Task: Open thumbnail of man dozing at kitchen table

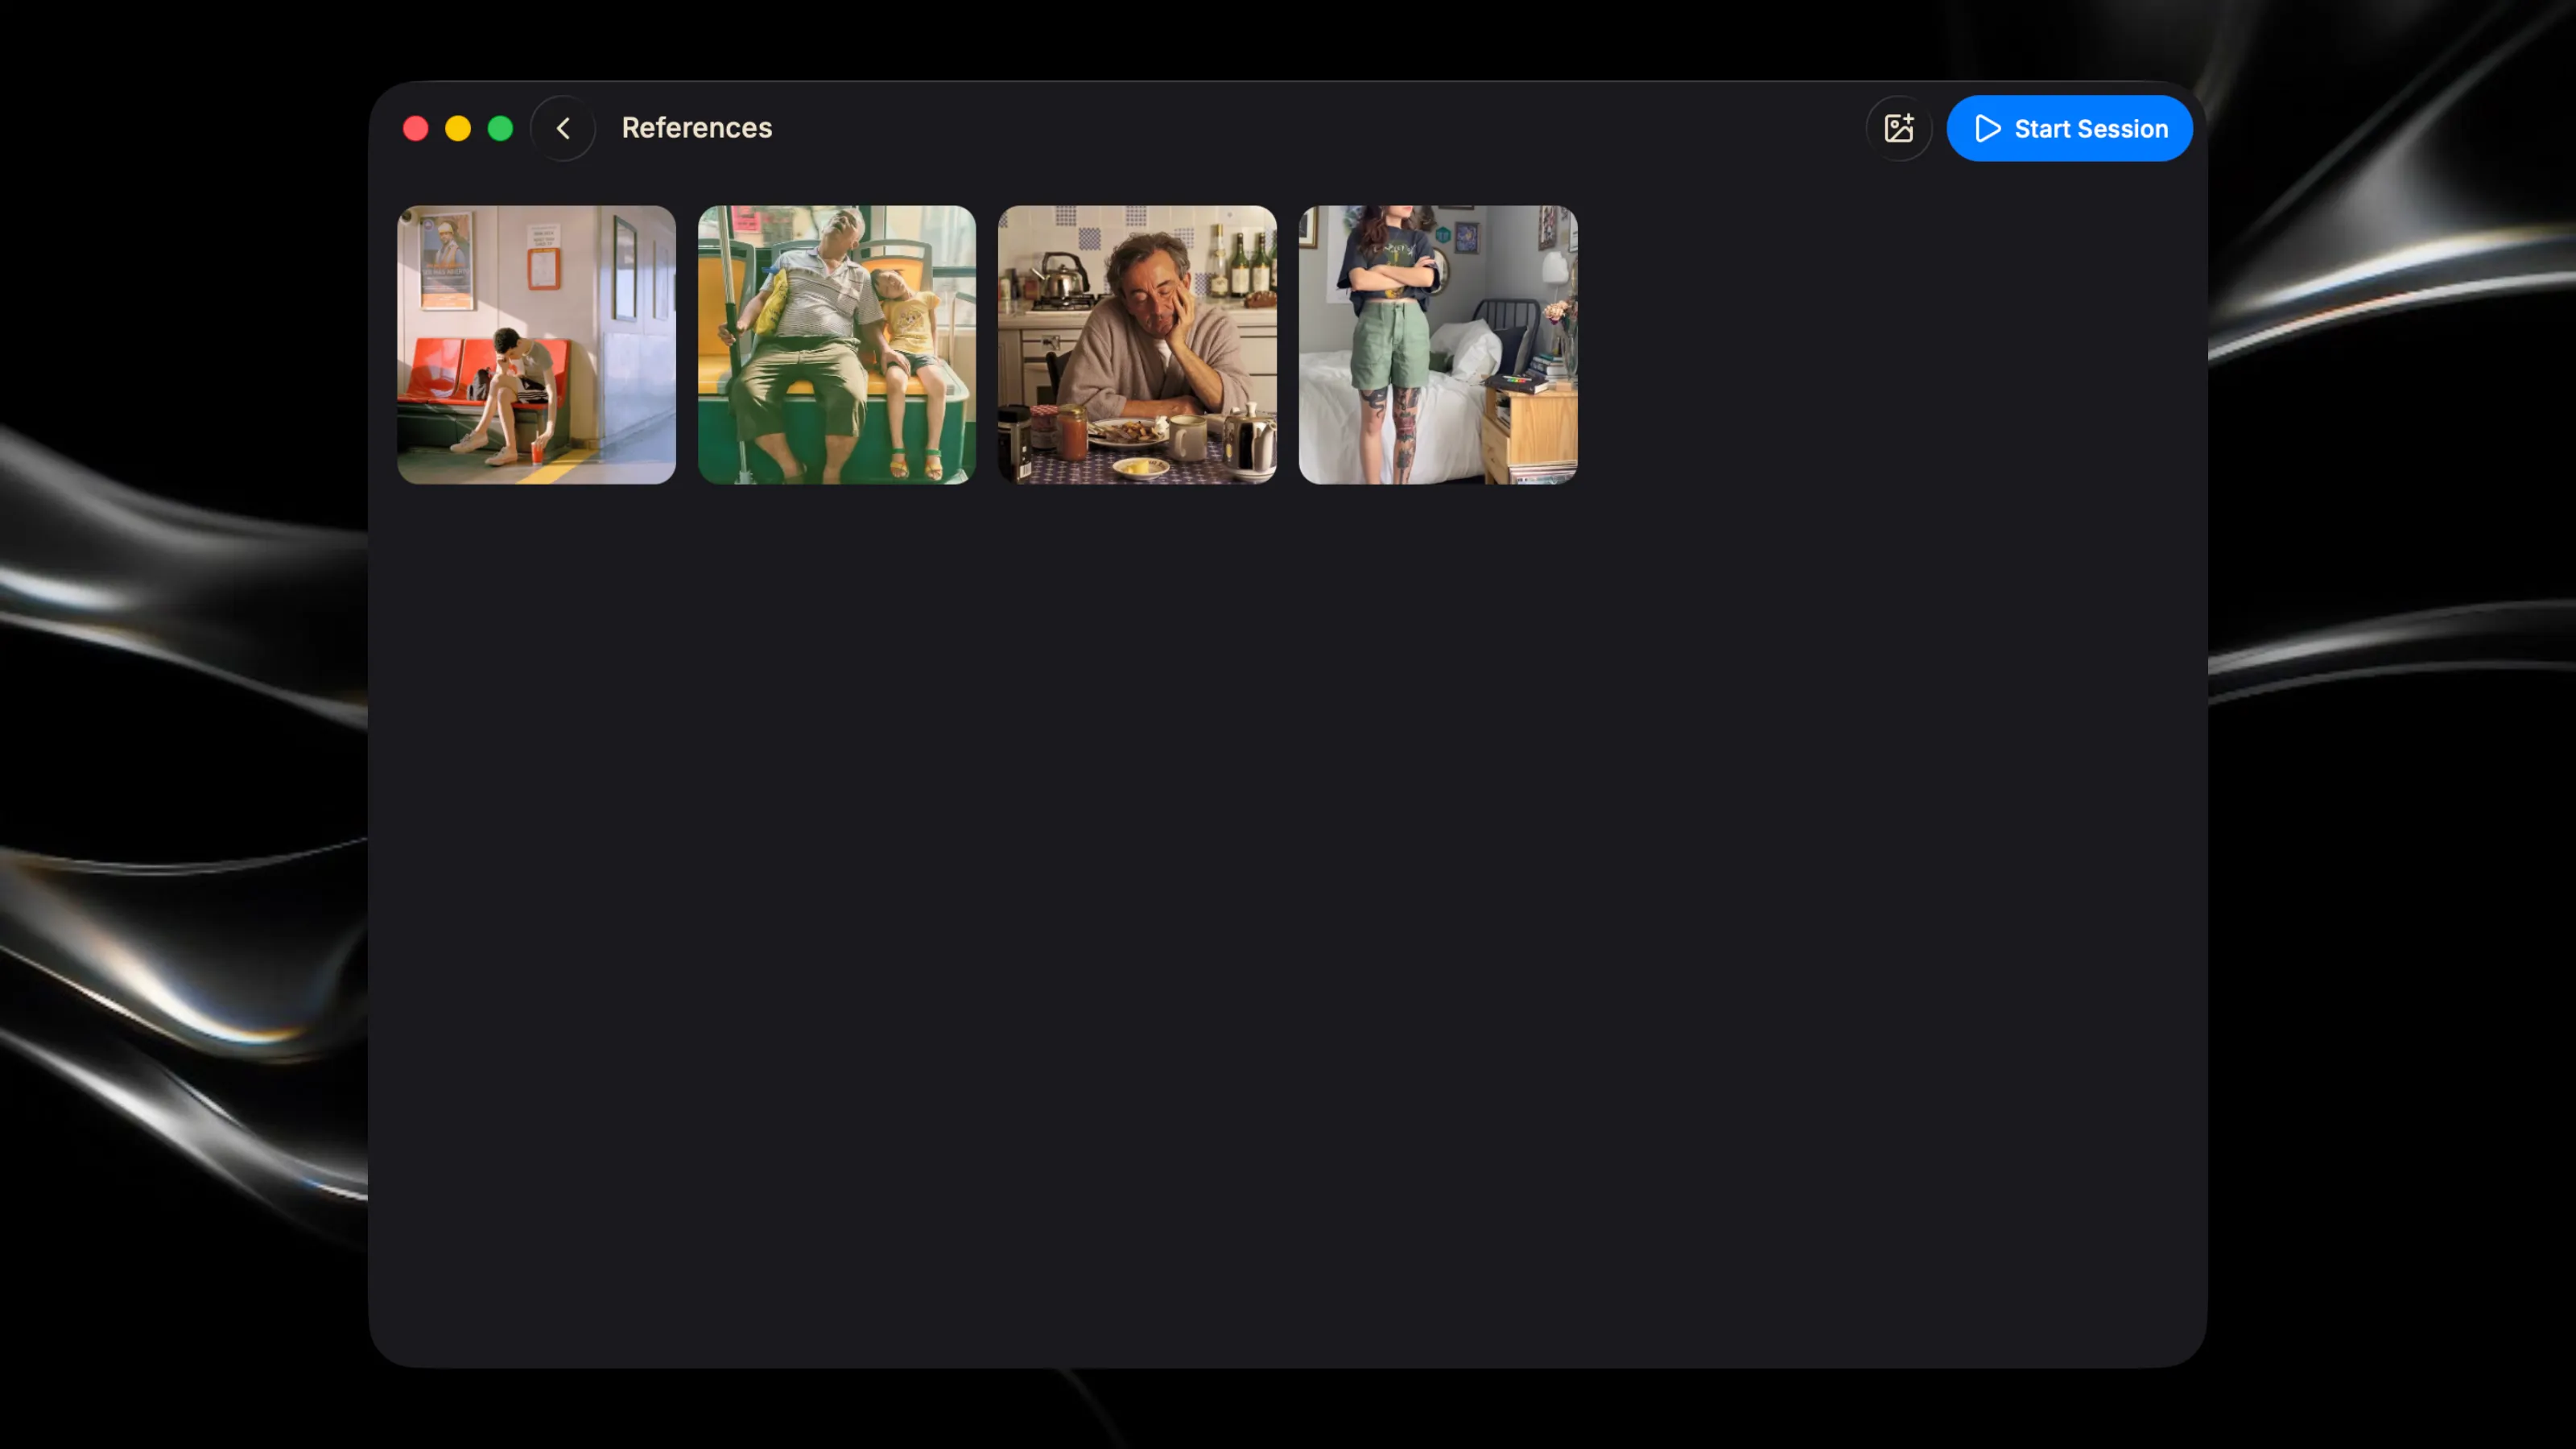Action: coord(1137,345)
